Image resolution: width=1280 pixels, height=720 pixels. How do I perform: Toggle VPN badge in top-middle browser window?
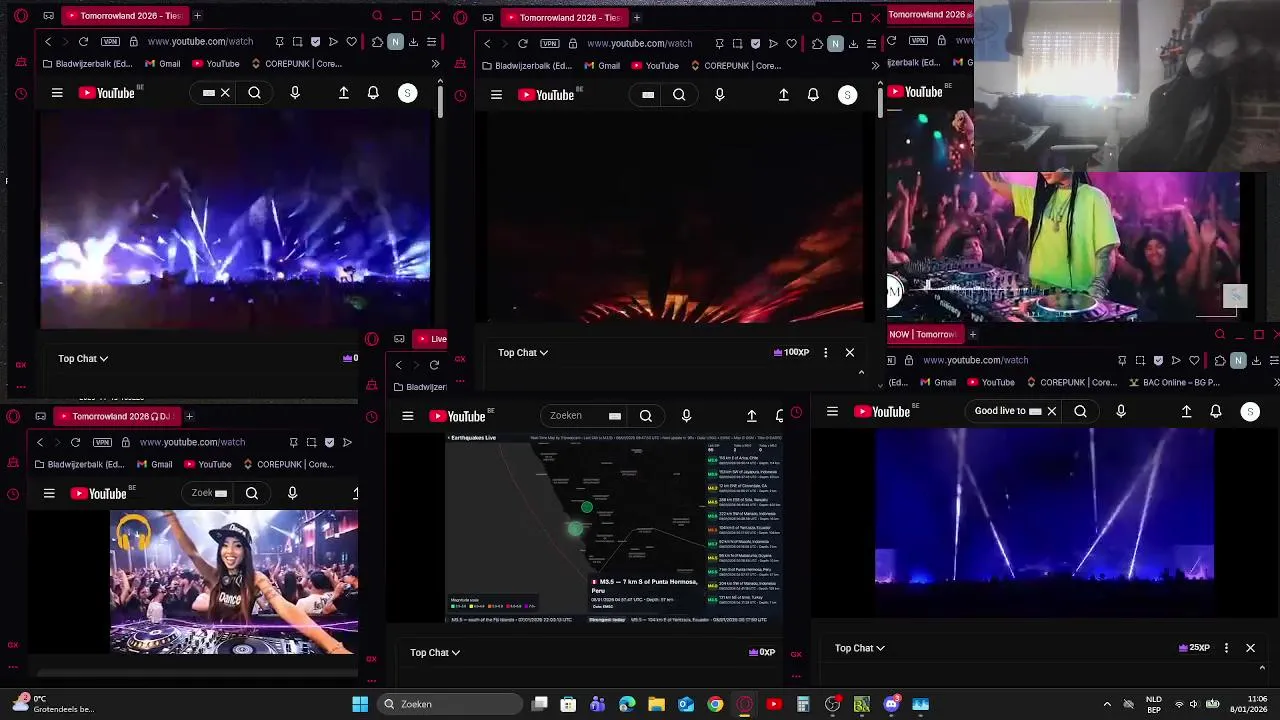[x=549, y=44]
